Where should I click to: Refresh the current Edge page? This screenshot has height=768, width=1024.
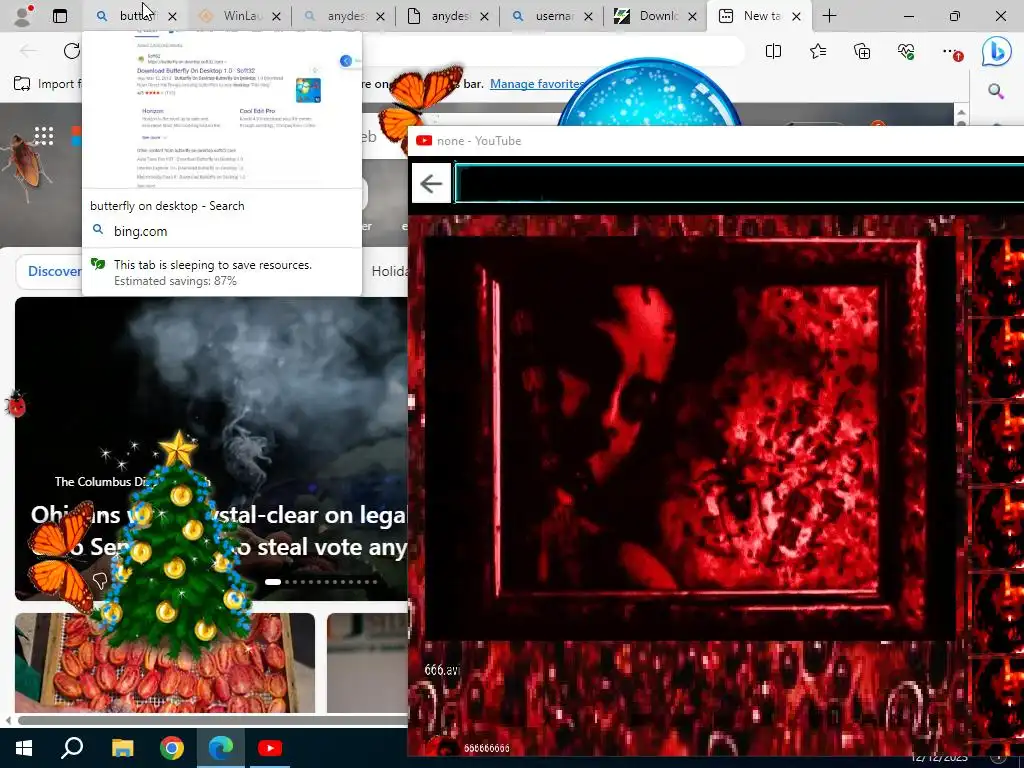click(x=71, y=51)
